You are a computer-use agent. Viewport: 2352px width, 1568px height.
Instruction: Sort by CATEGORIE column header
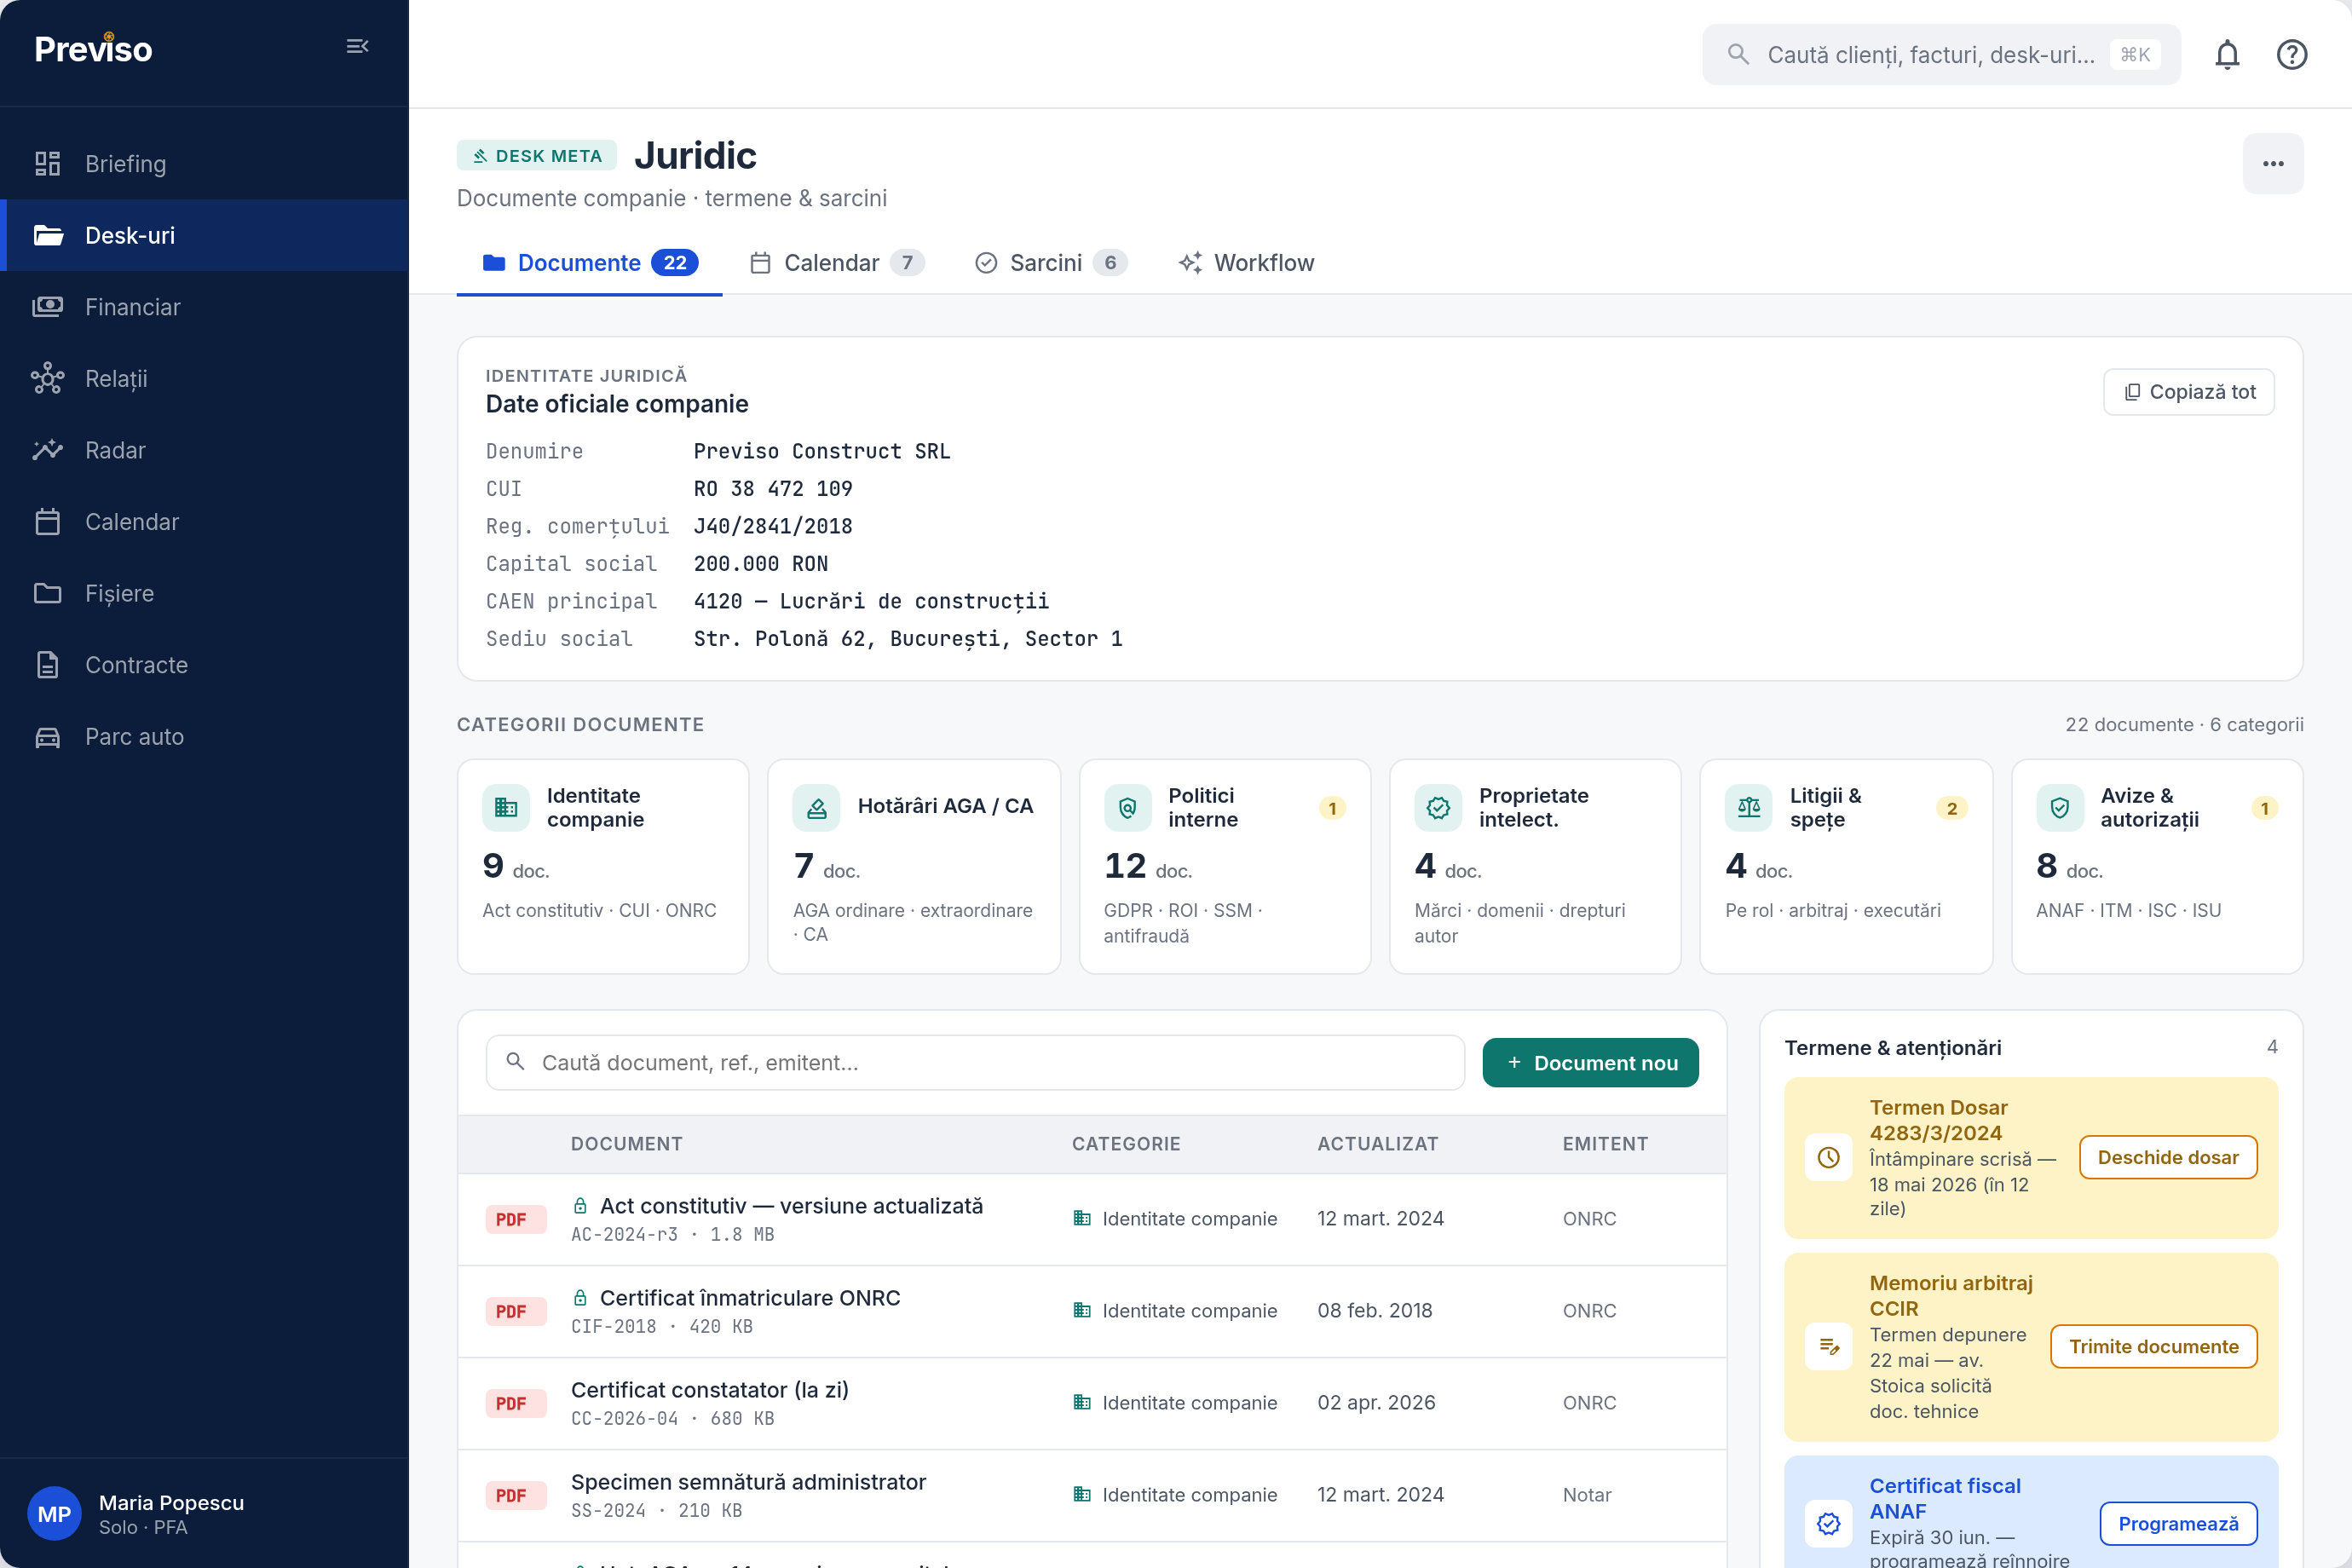pyautogui.click(x=1126, y=1144)
